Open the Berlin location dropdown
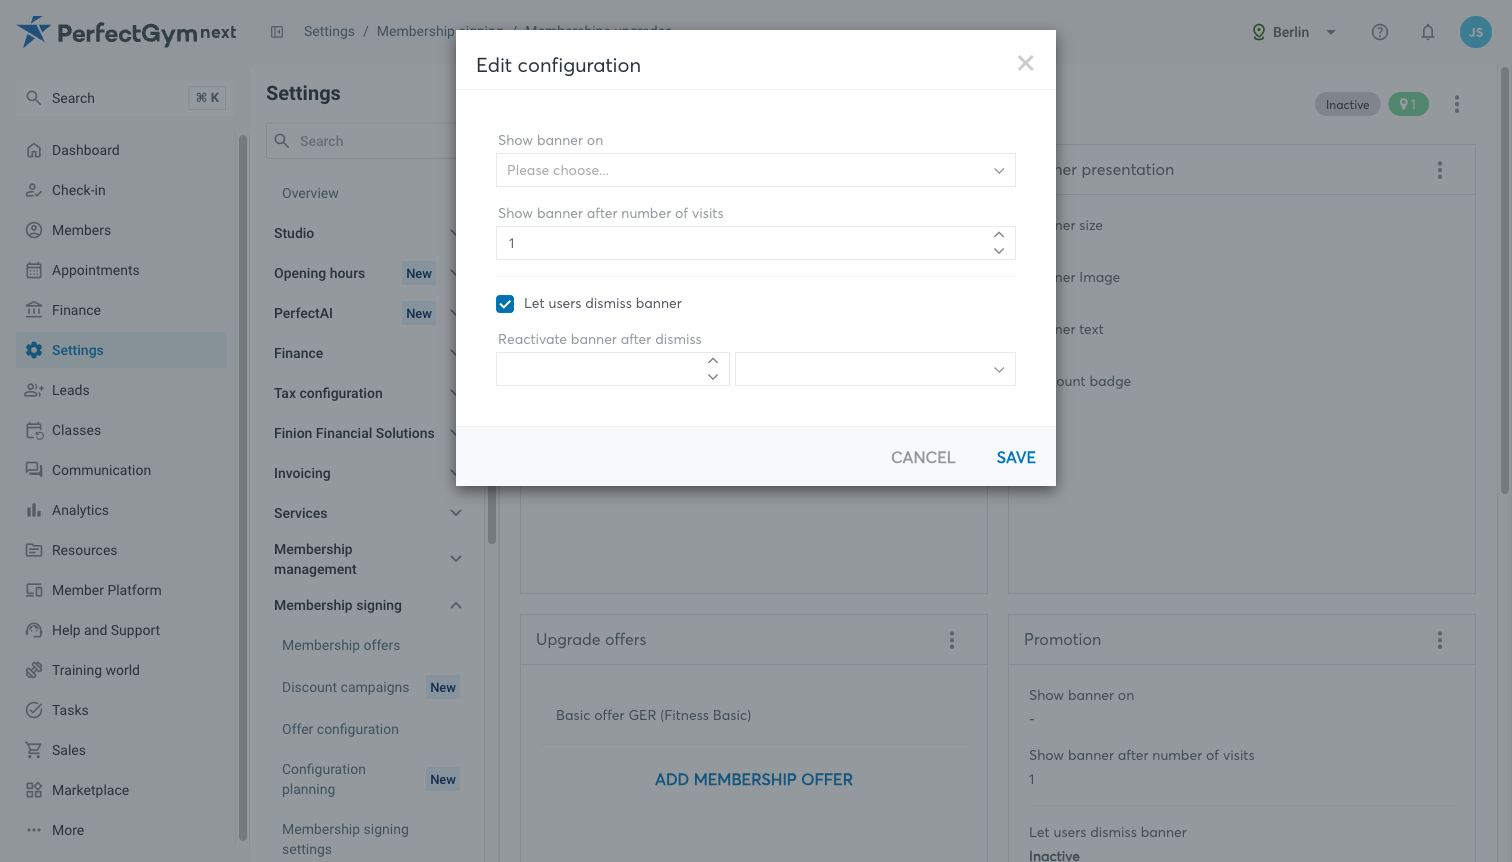This screenshot has width=1512, height=862. (x=1294, y=32)
